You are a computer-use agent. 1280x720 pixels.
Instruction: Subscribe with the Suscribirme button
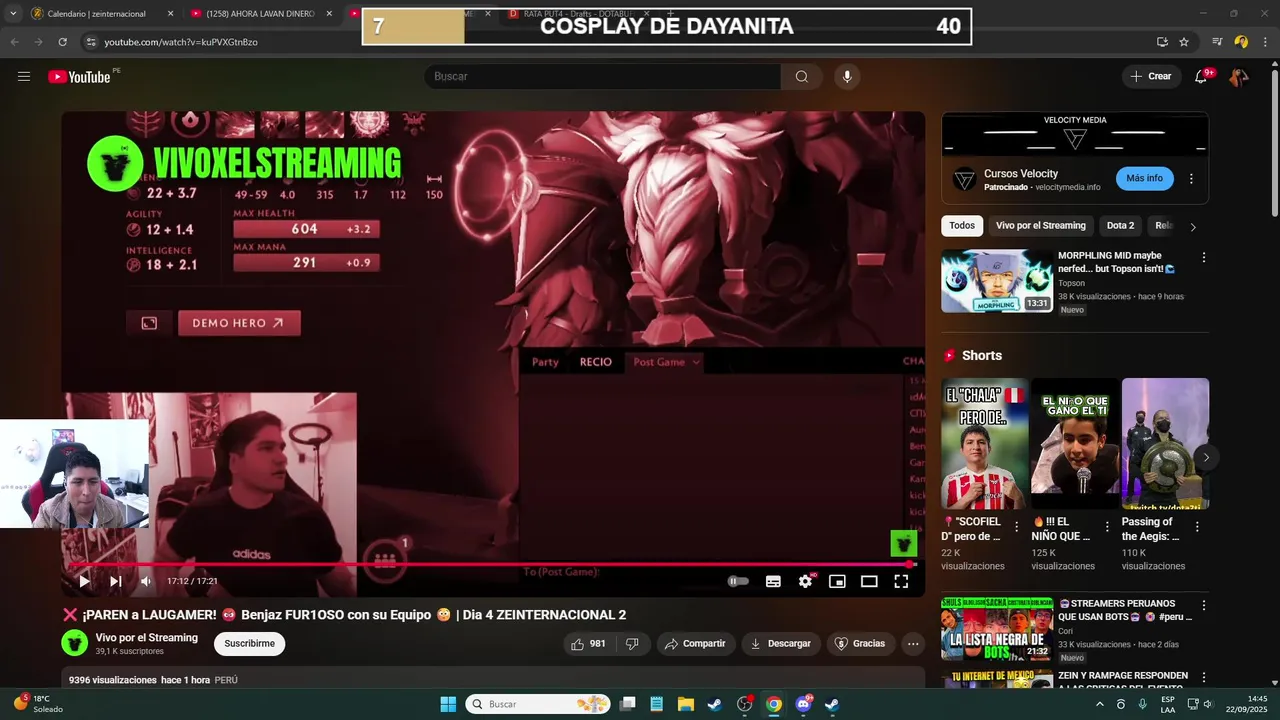249,644
